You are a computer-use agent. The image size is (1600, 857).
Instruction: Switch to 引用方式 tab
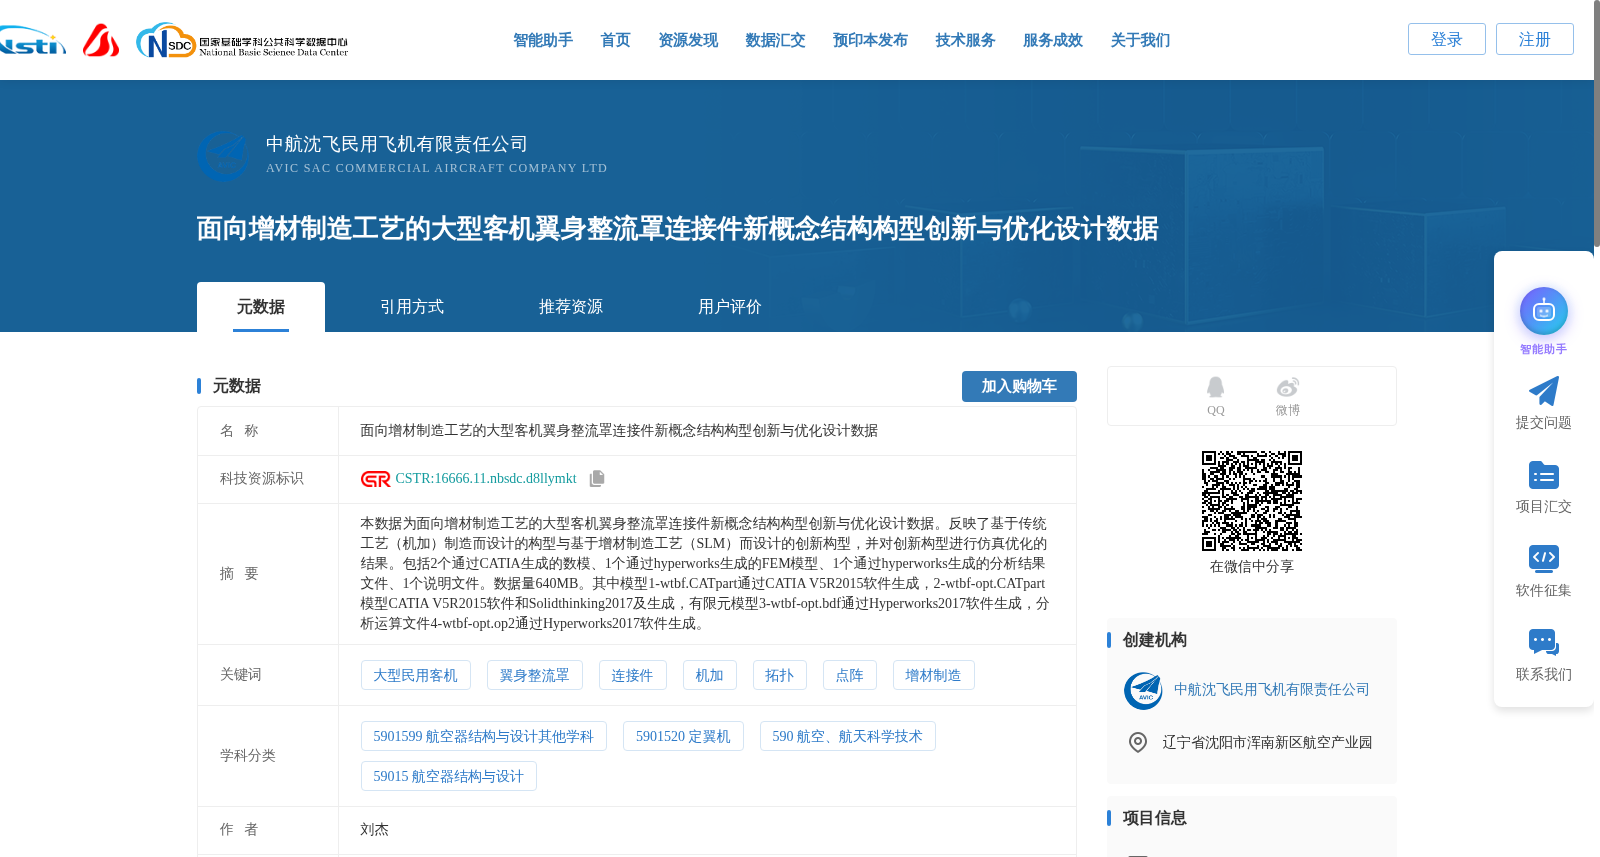[x=412, y=307]
